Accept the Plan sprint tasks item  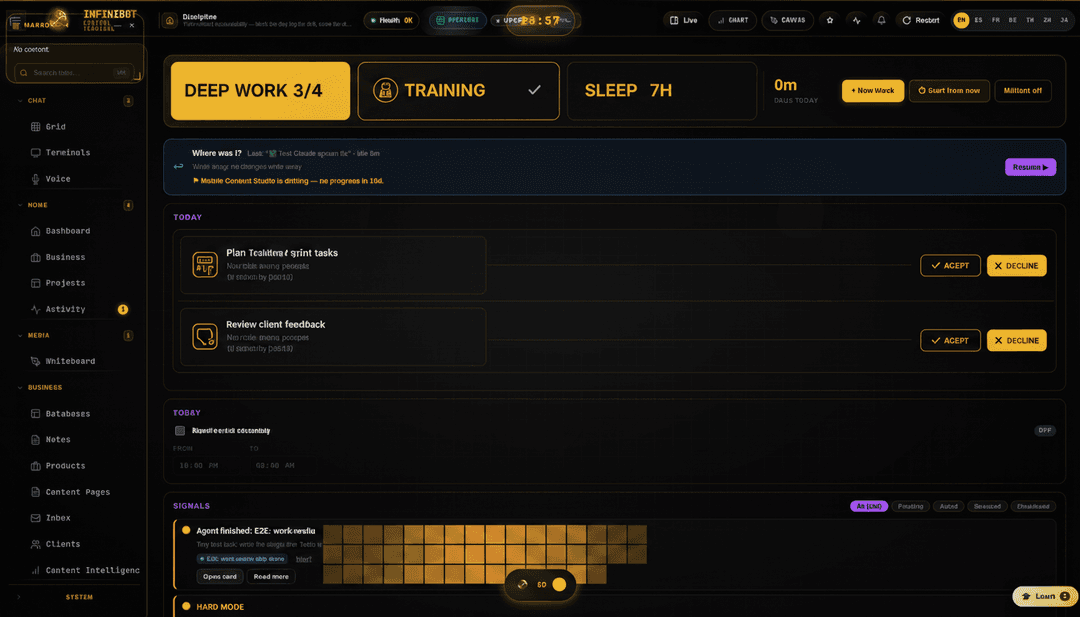(950, 266)
